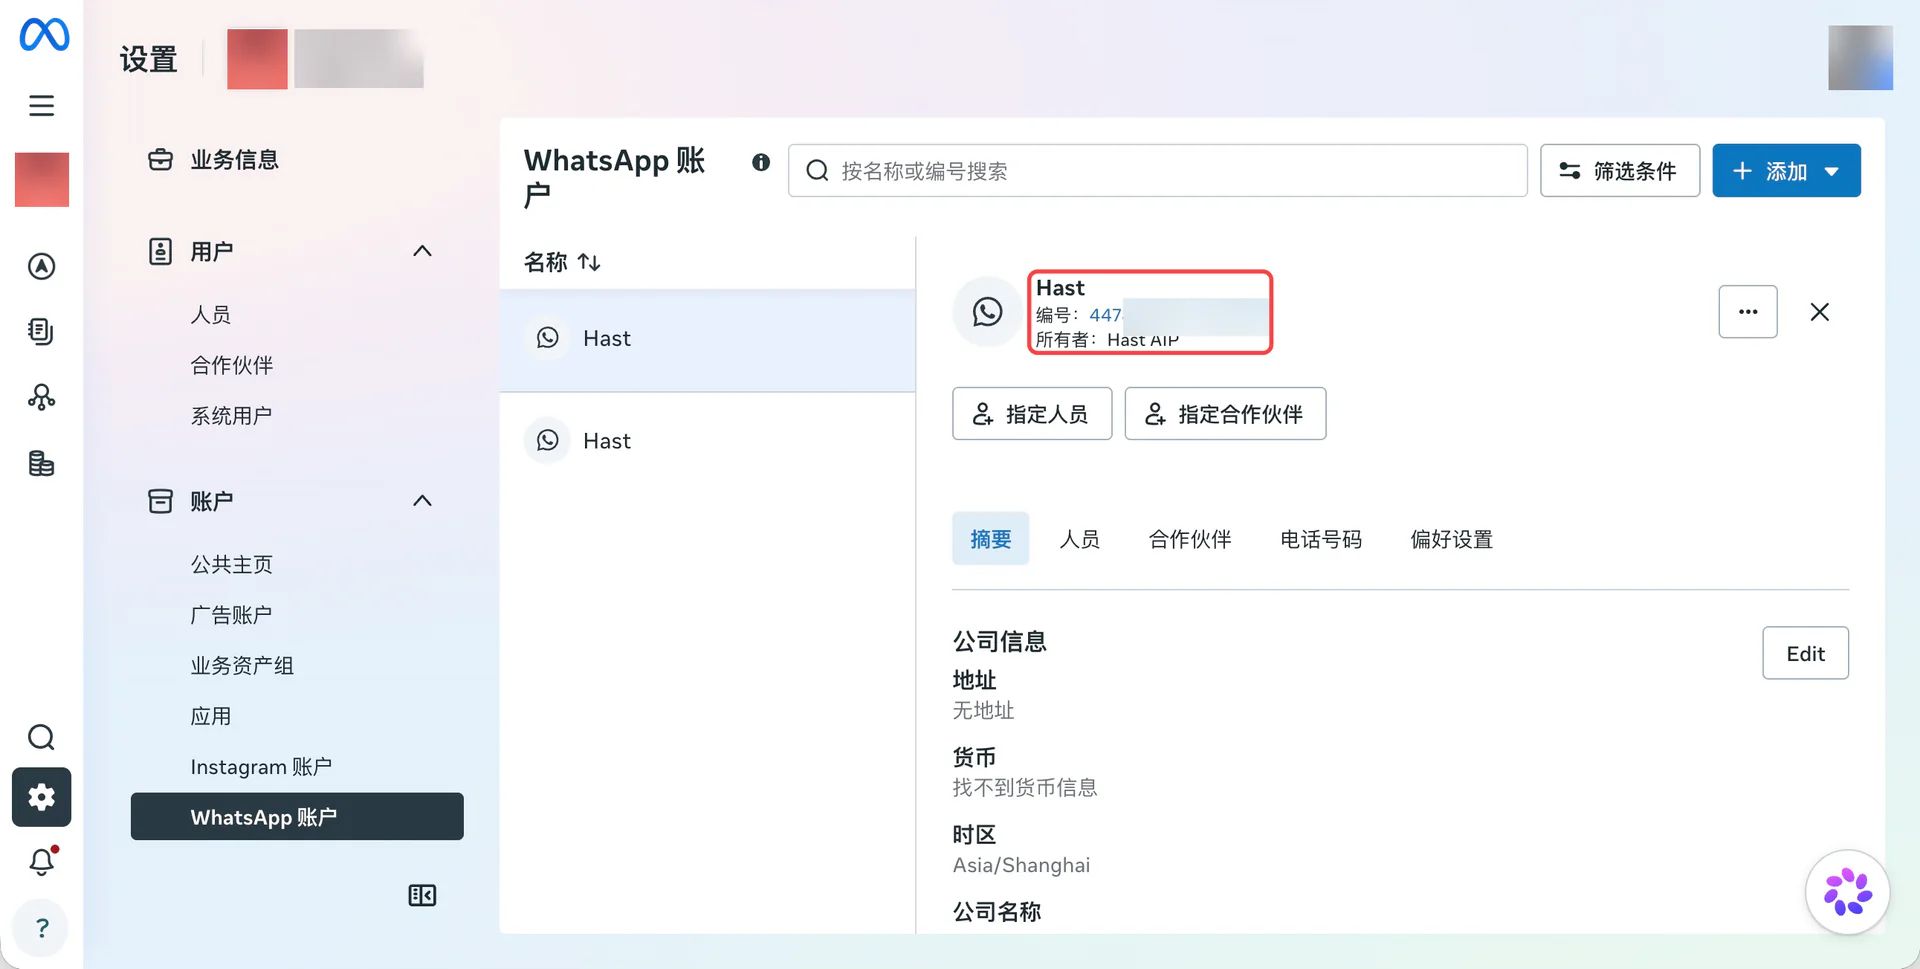Open Instagram 账户 in sidebar

point(261,767)
